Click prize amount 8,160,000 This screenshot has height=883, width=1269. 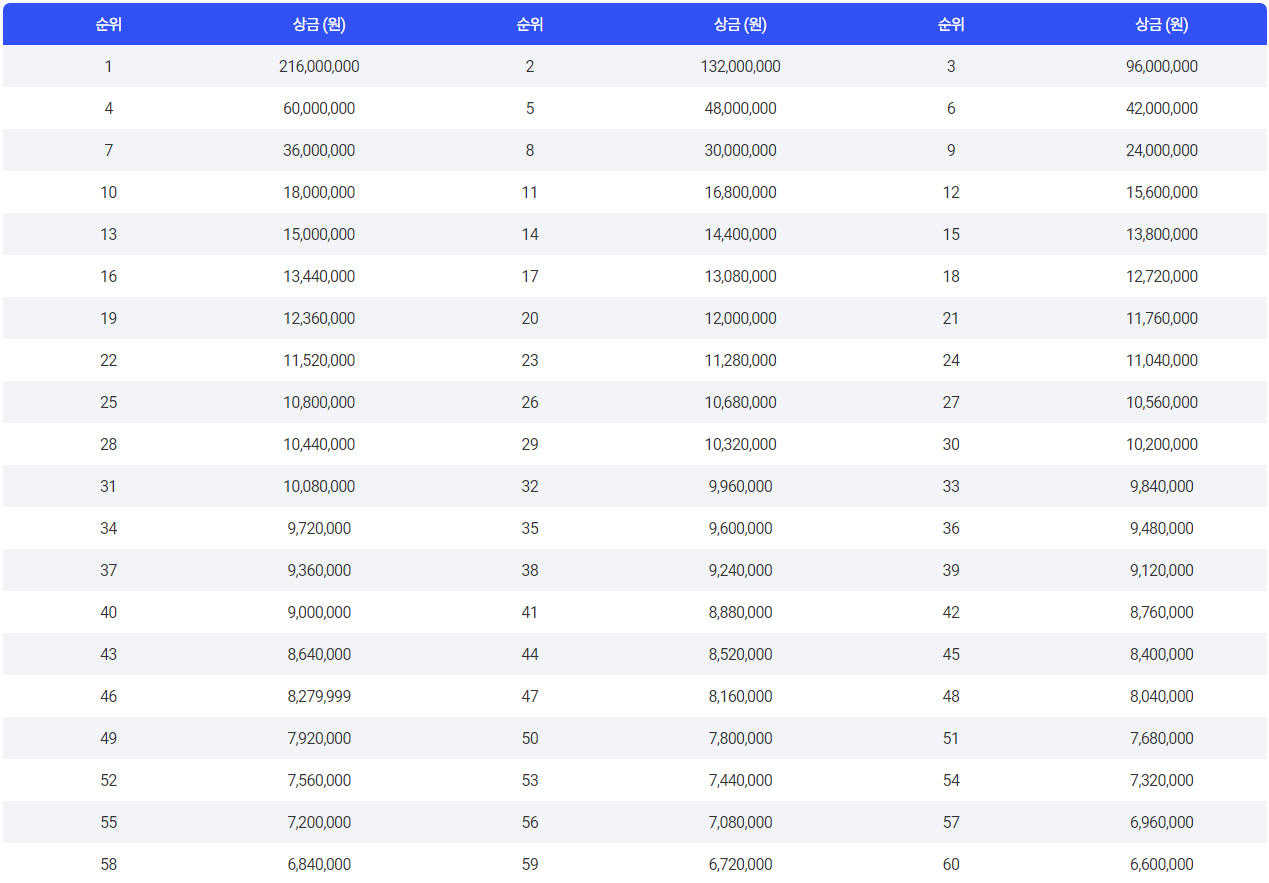[x=740, y=696]
